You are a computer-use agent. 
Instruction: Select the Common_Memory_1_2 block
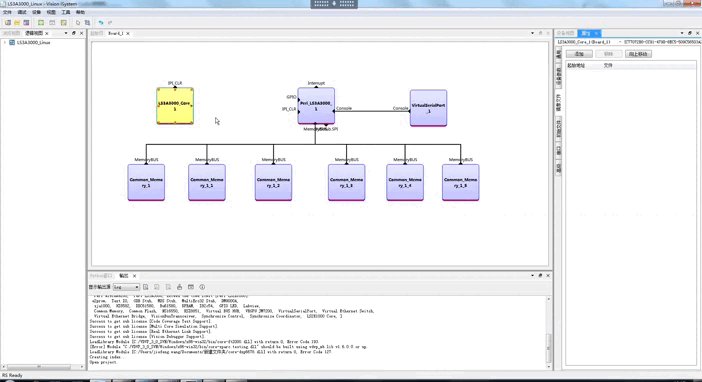pos(274,182)
